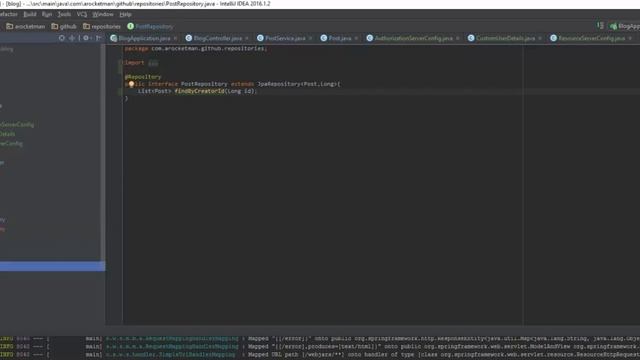Close the PostService.java tab
Image resolution: width=640 pixels, height=360 pixels.
point(311,38)
